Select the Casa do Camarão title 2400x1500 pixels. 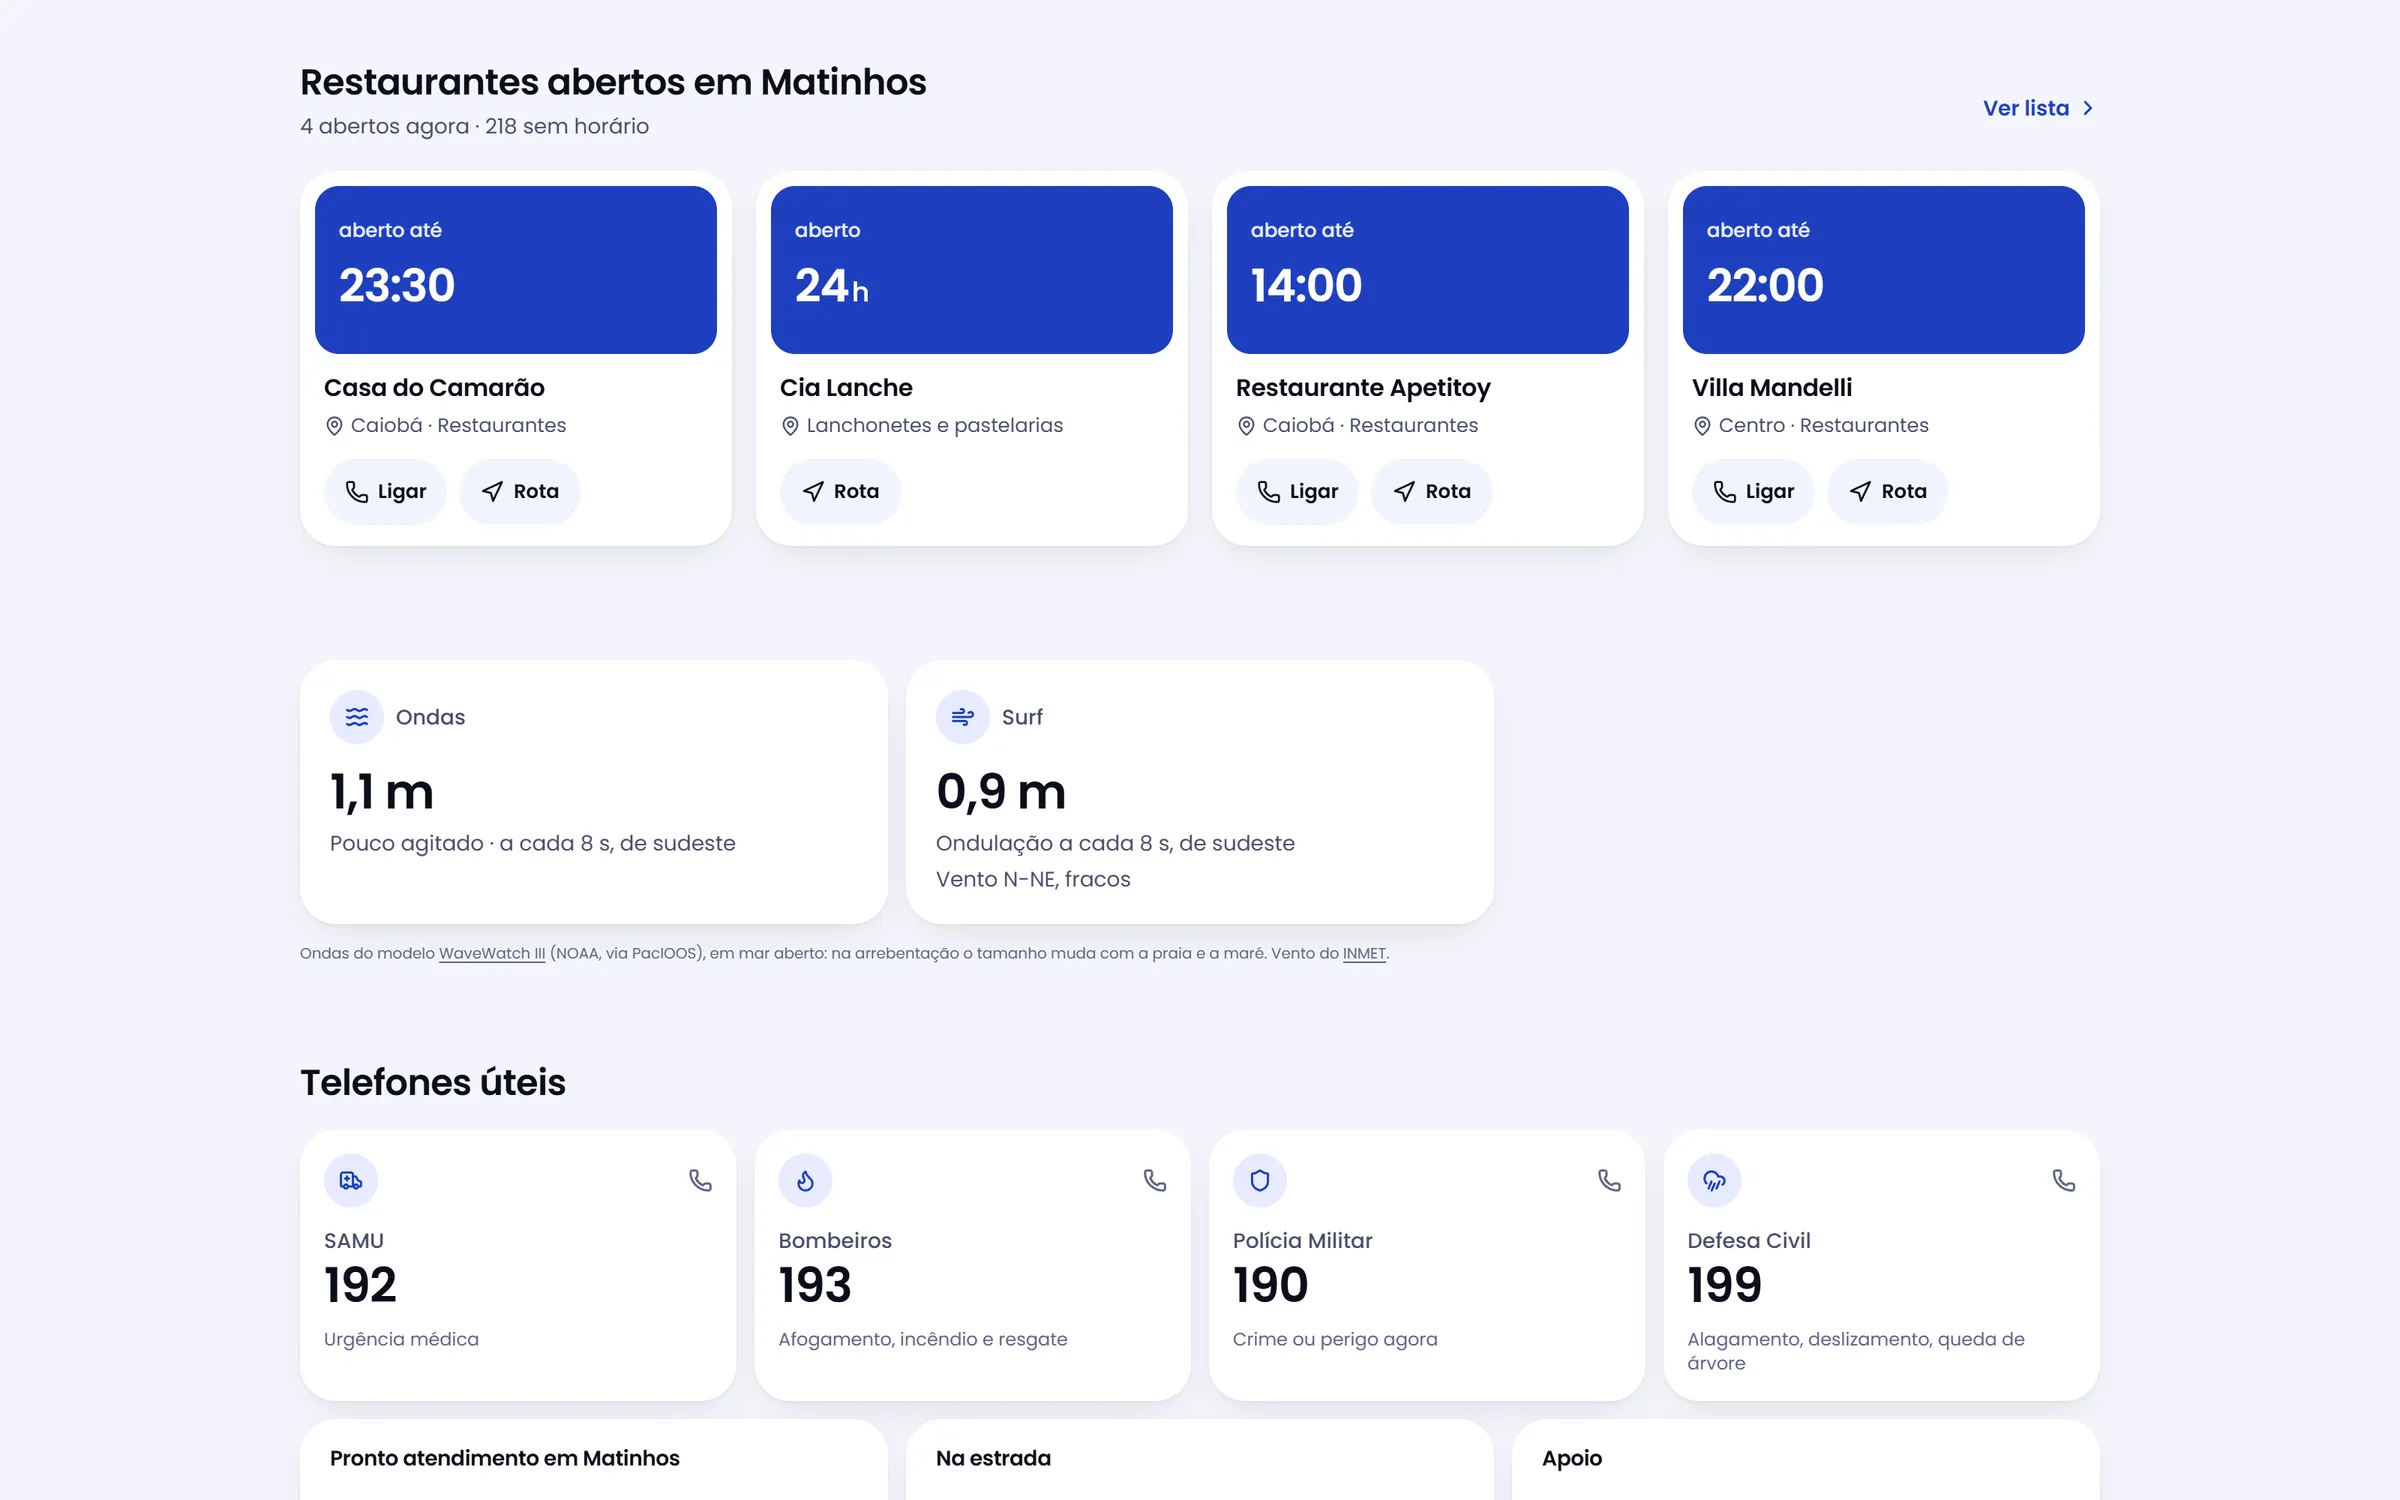(434, 388)
